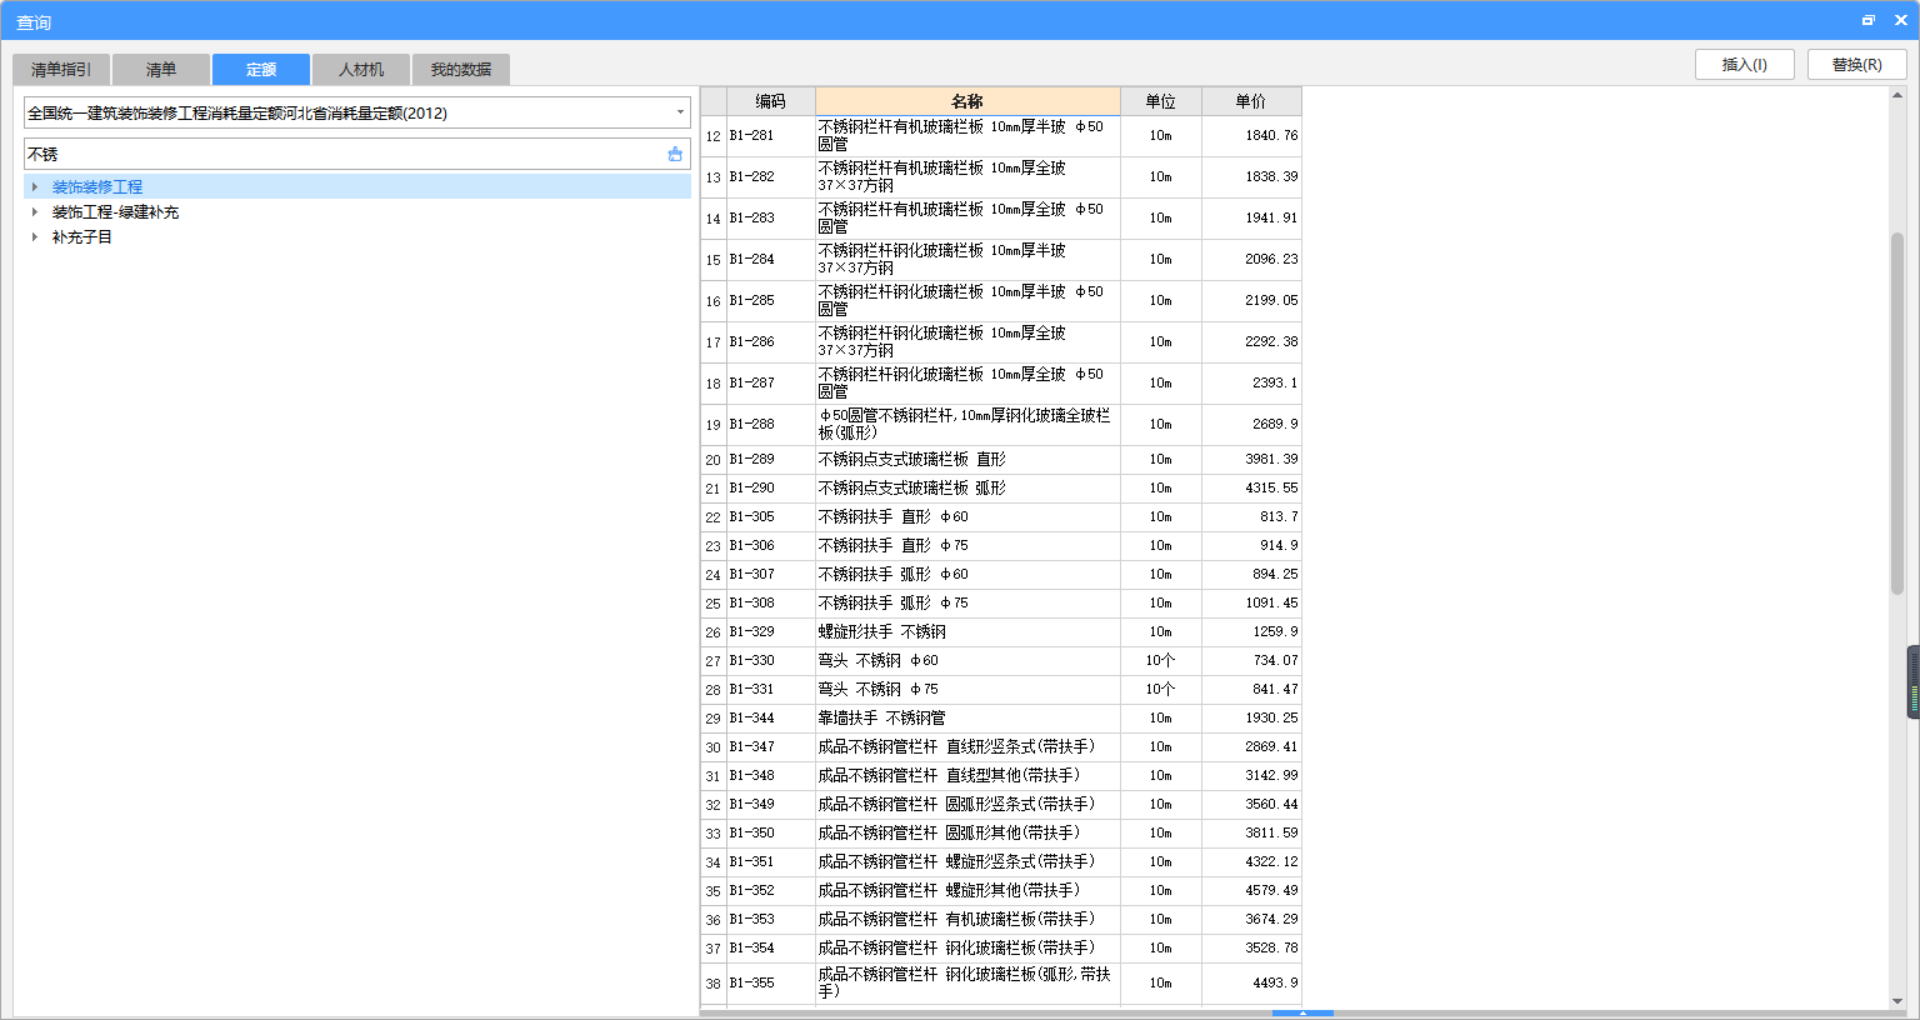Select 不锈钢扶手 弧形 φ60 row

tap(1001, 574)
